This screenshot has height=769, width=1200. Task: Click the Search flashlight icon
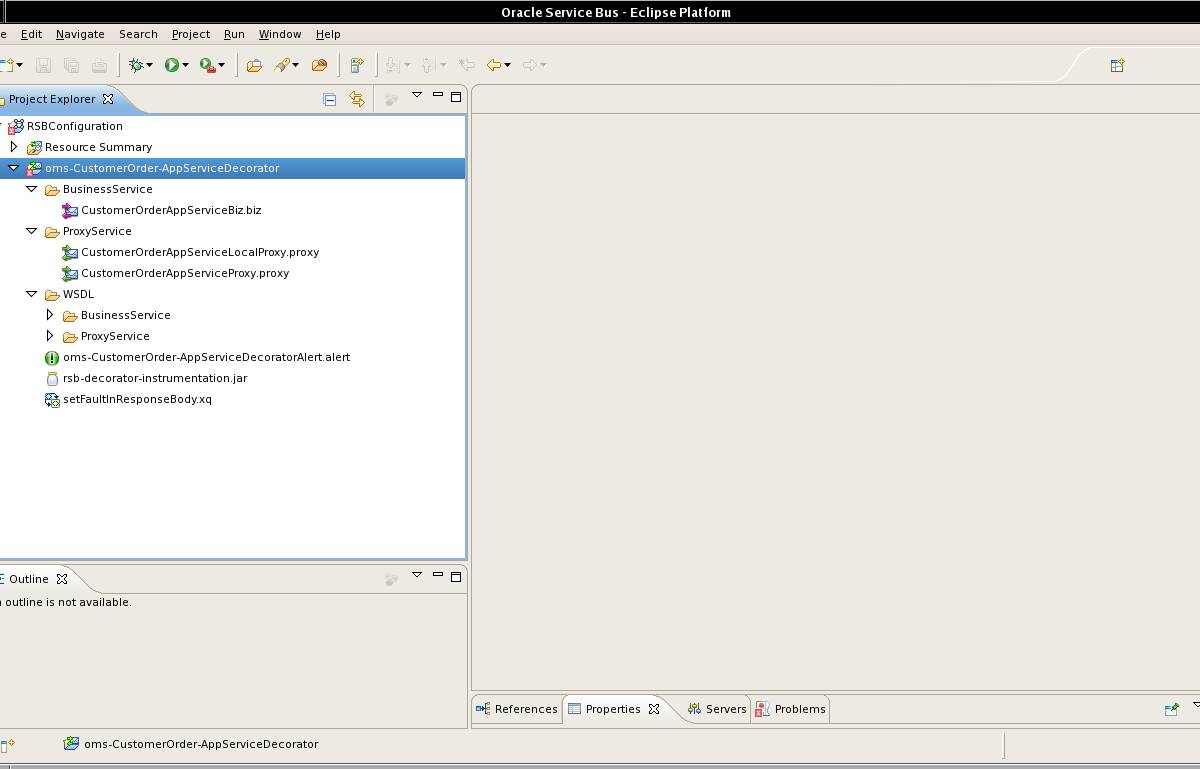click(x=283, y=65)
